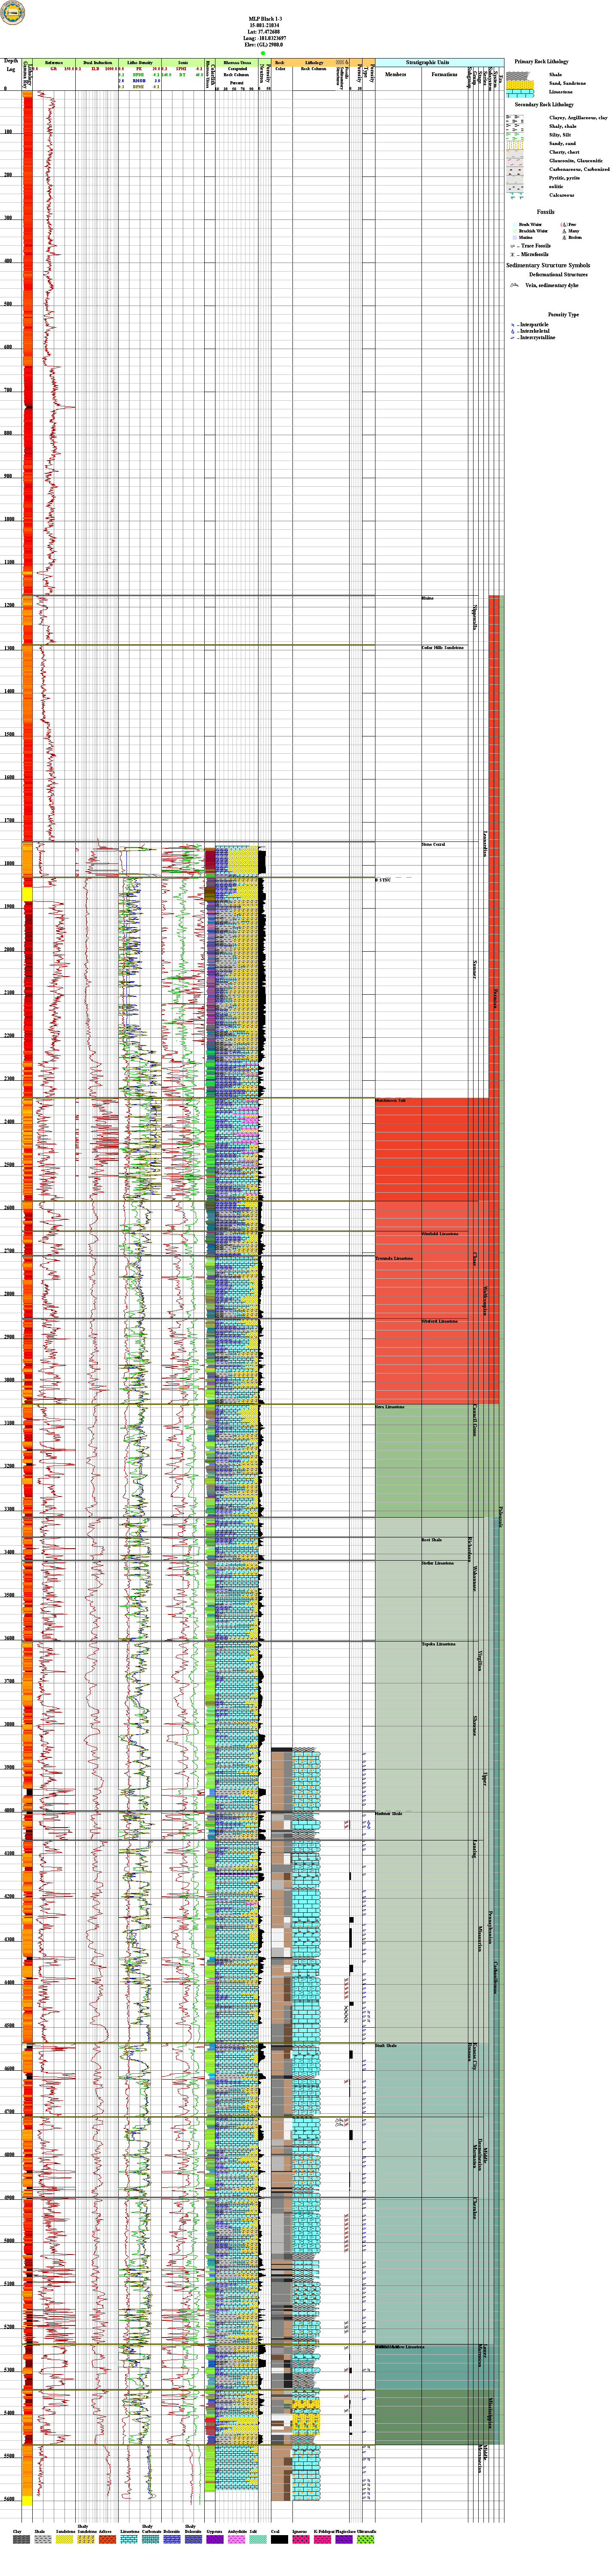The image size is (615, 2576).
Task: Click the 'Elev: (GL) 2908.0' header line
Action: 265,45
